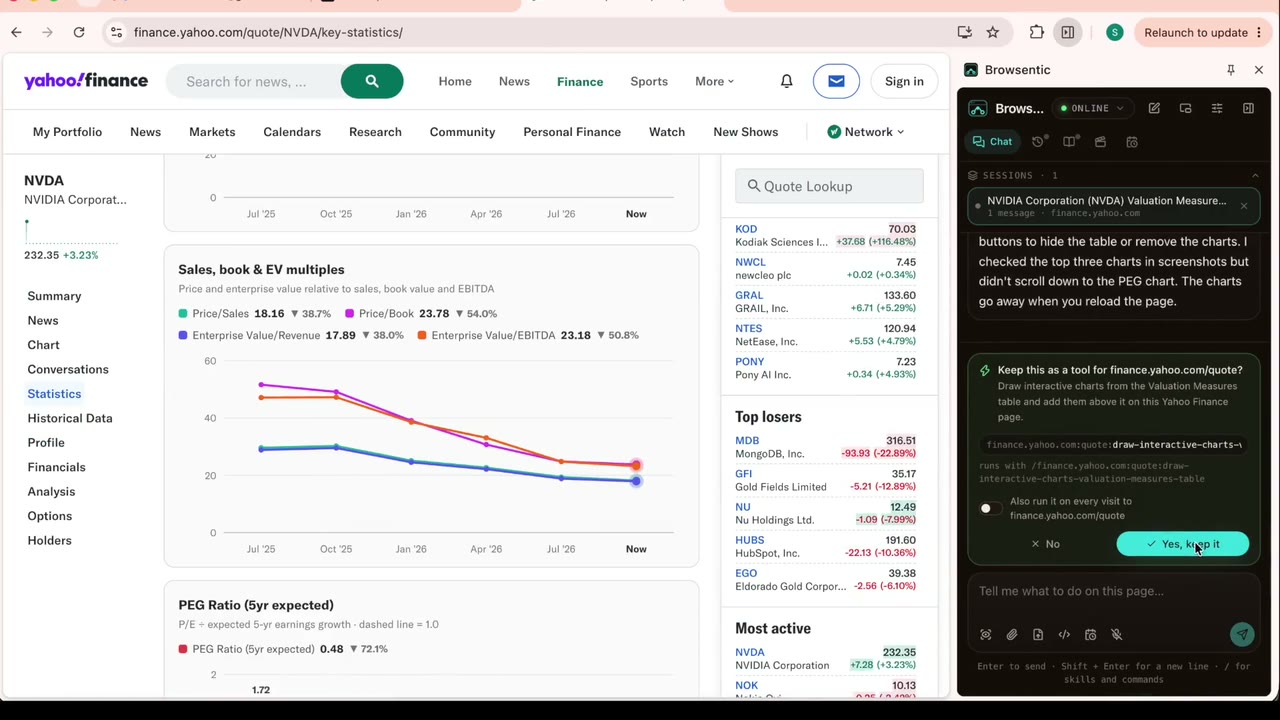This screenshot has width=1280, height=720.
Task: Click the Chrome profile avatar S
Action: pos(1114,32)
